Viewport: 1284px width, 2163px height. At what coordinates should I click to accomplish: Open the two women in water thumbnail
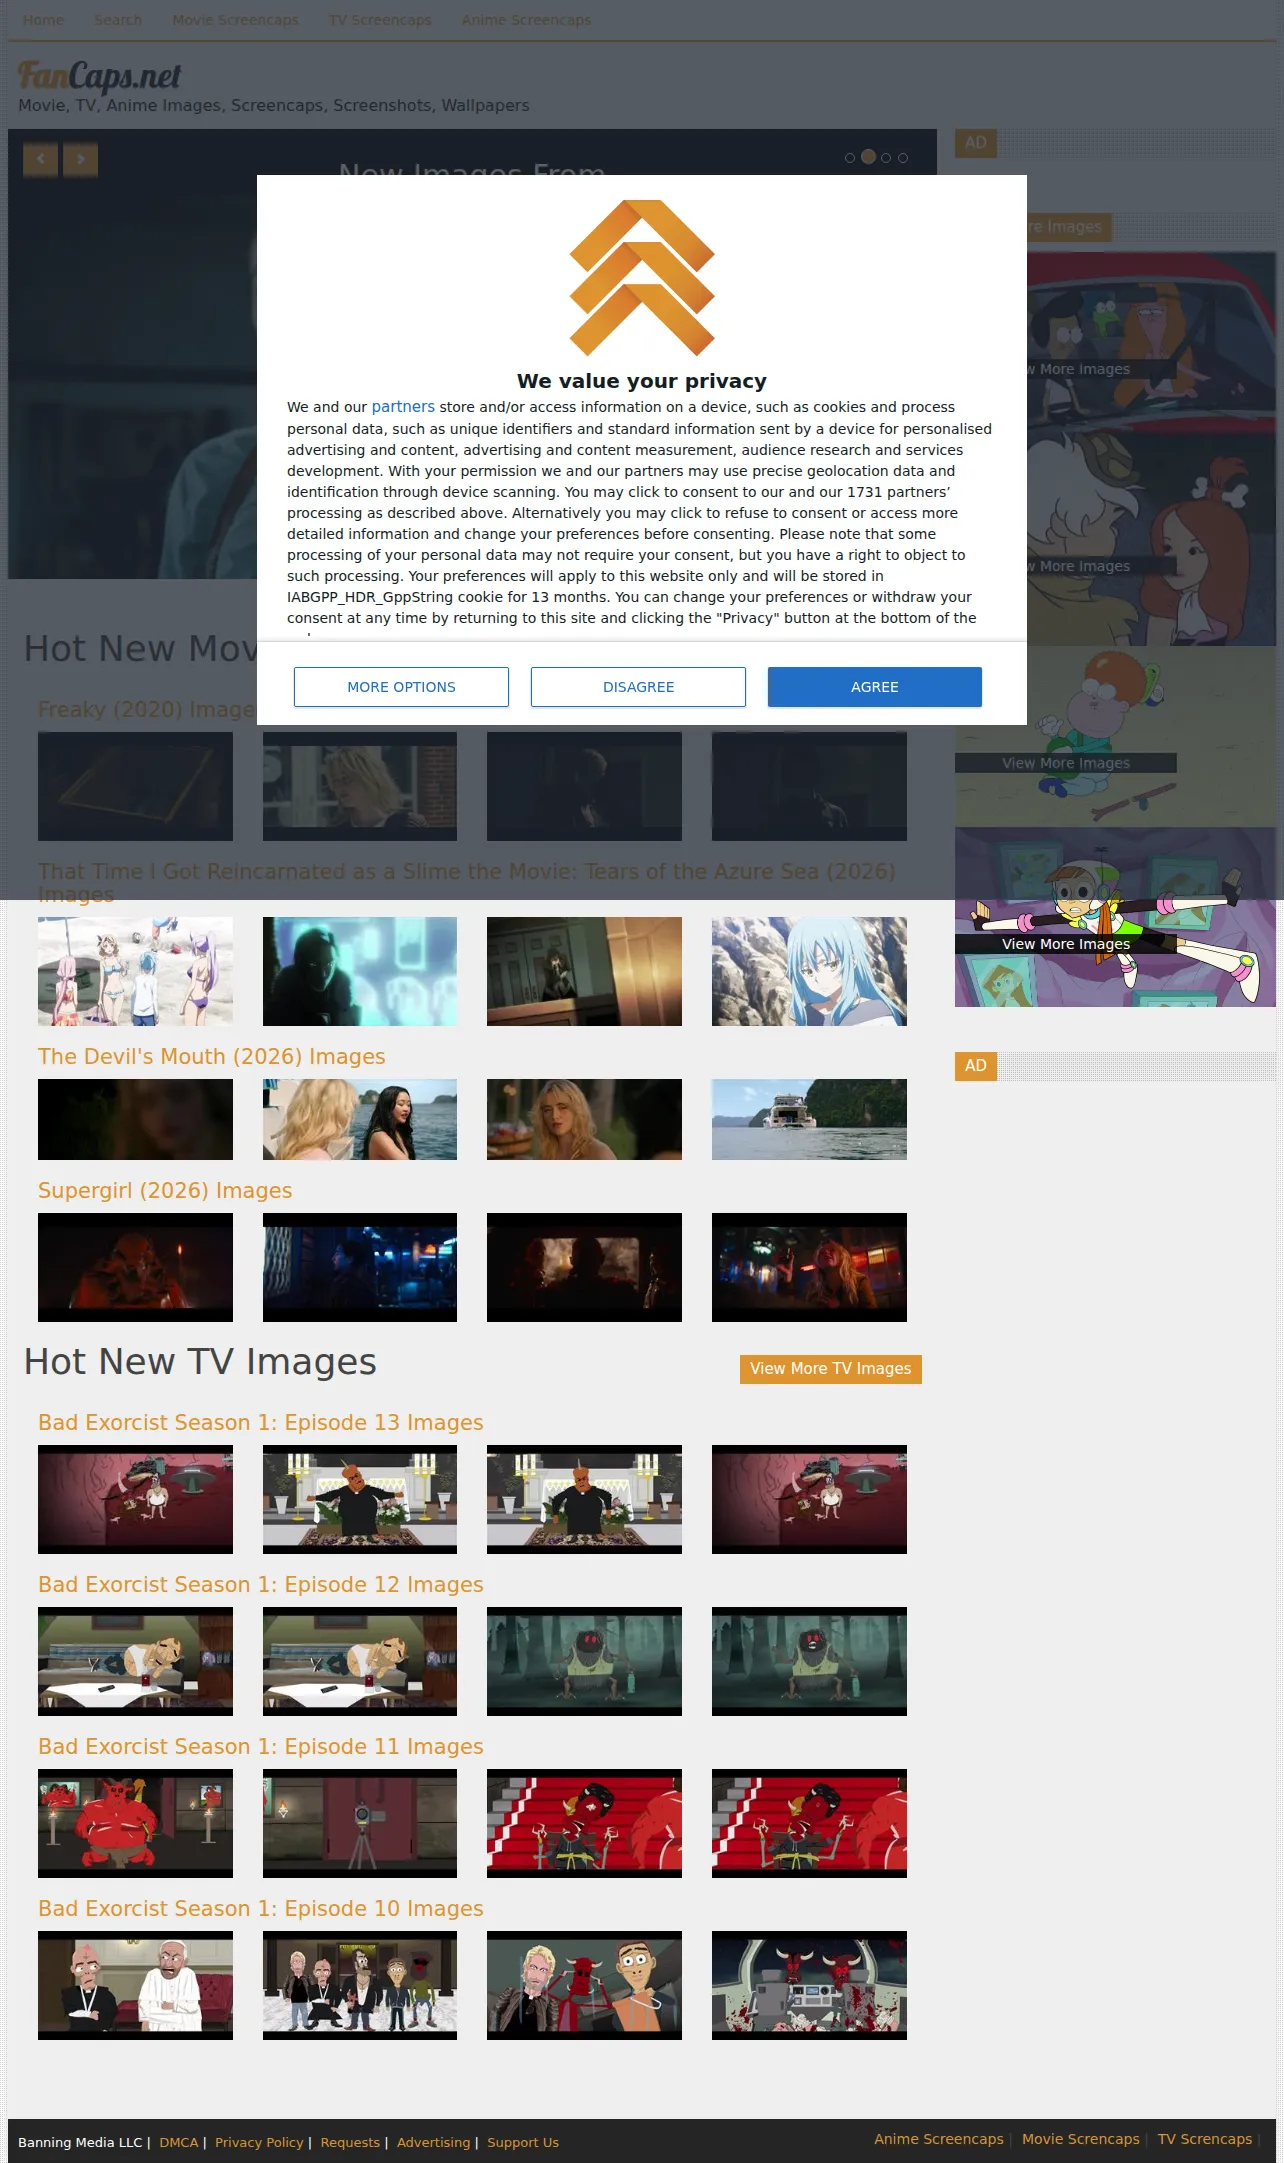click(x=360, y=1119)
